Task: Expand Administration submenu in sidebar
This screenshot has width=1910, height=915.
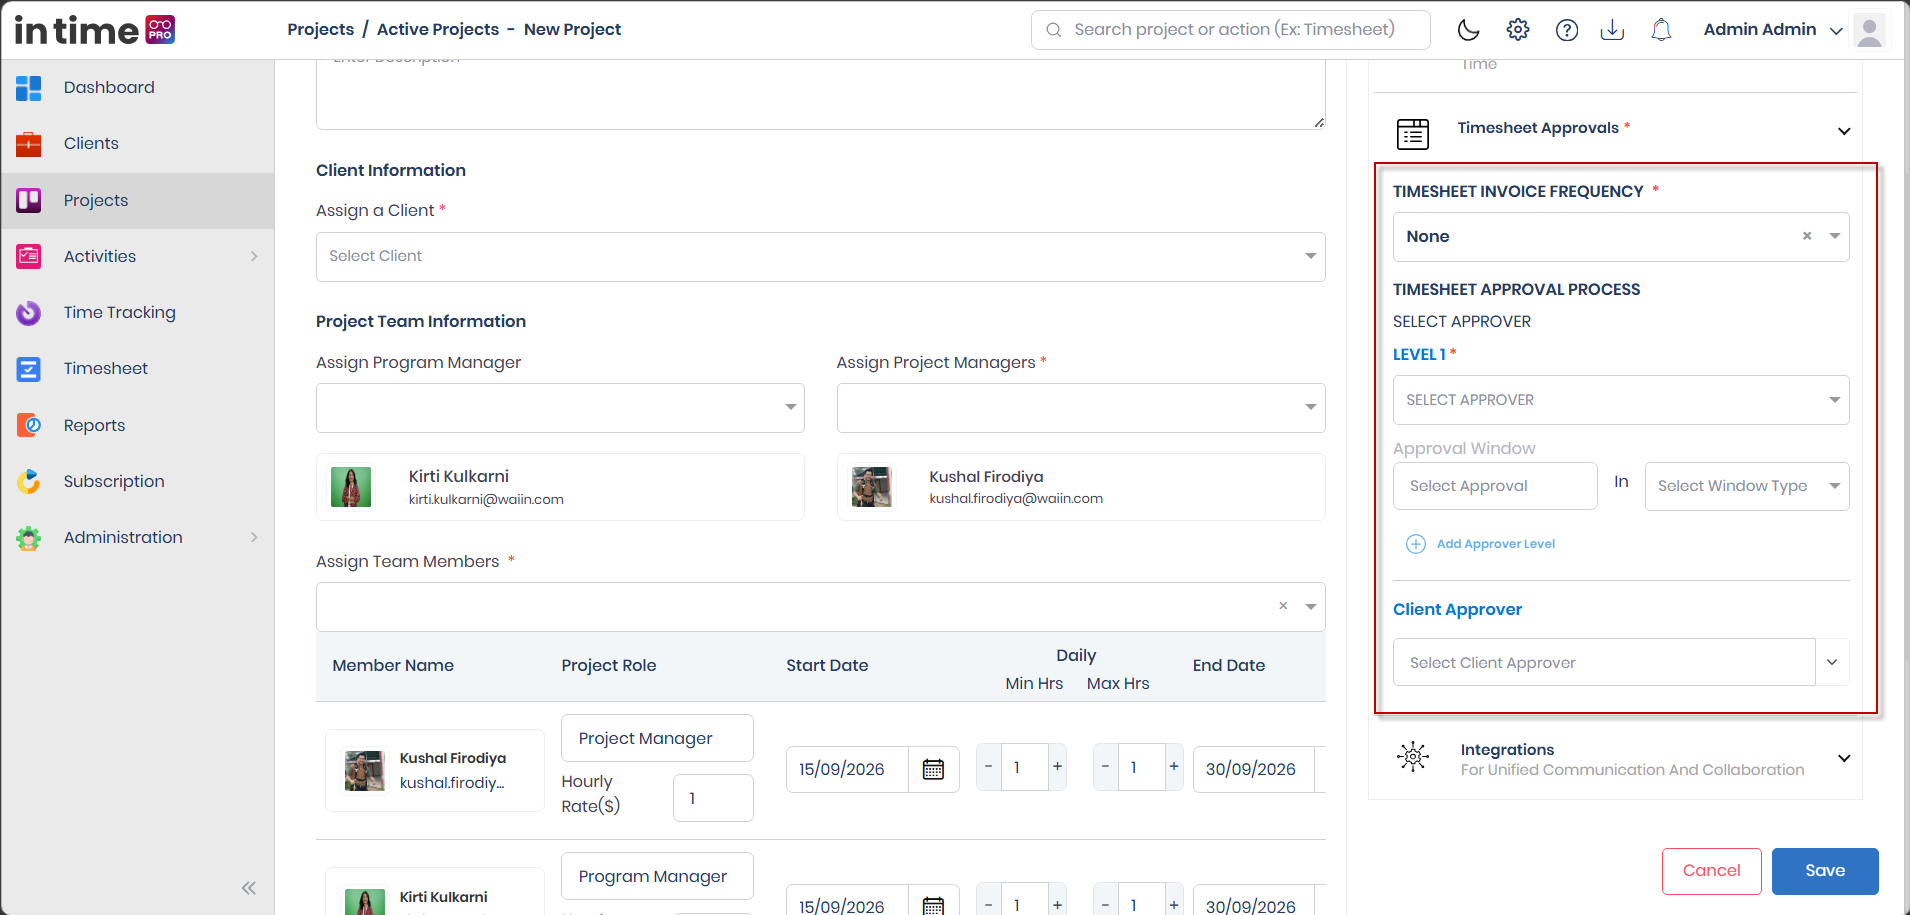Action: tap(254, 537)
